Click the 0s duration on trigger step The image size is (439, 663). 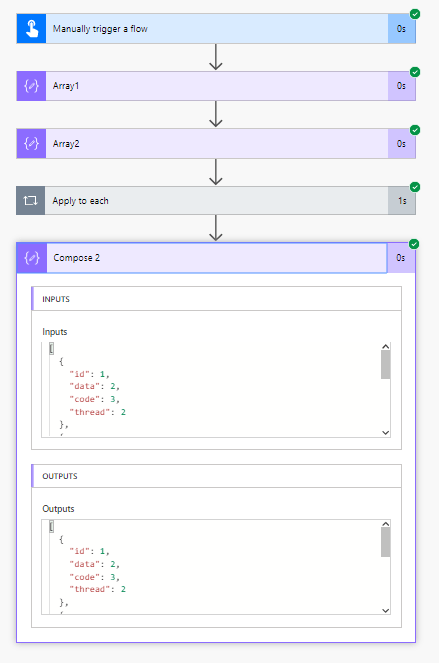pos(401,29)
